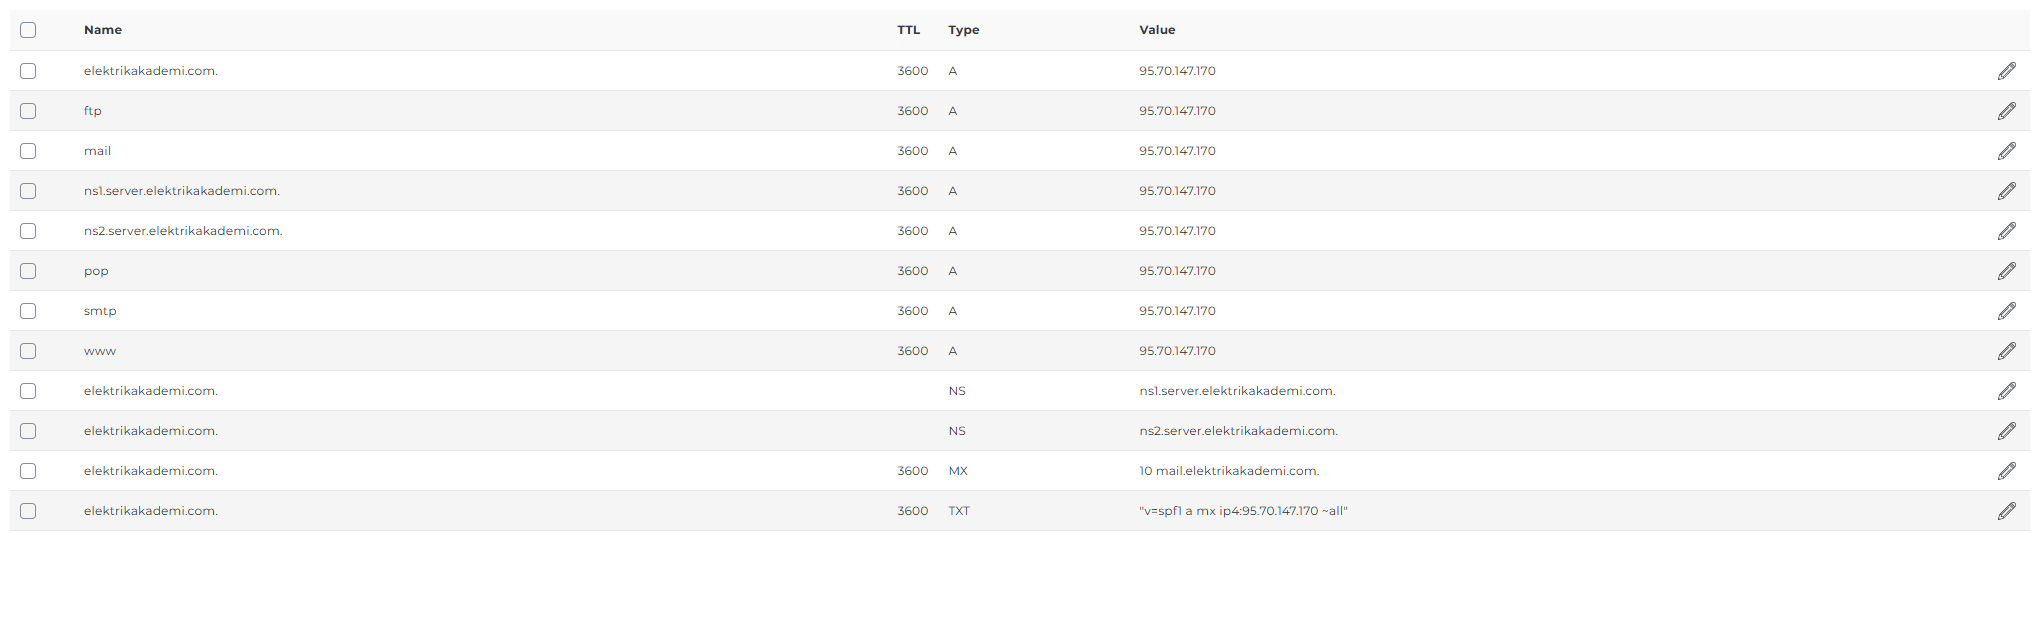Edit the NS record for ns2.server.elektrikakademi.com.
This screenshot has height=621, width=2044.
tap(2006, 431)
